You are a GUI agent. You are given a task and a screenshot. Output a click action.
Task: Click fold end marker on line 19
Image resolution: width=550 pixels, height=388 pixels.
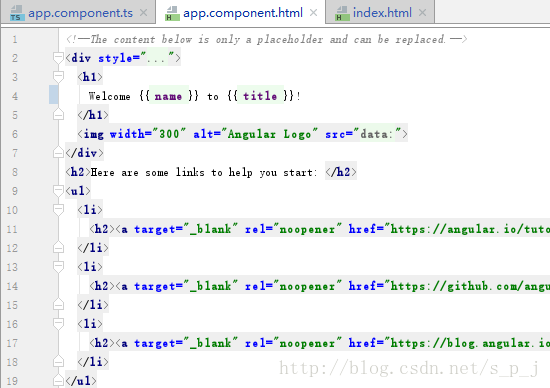click(58, 380)
